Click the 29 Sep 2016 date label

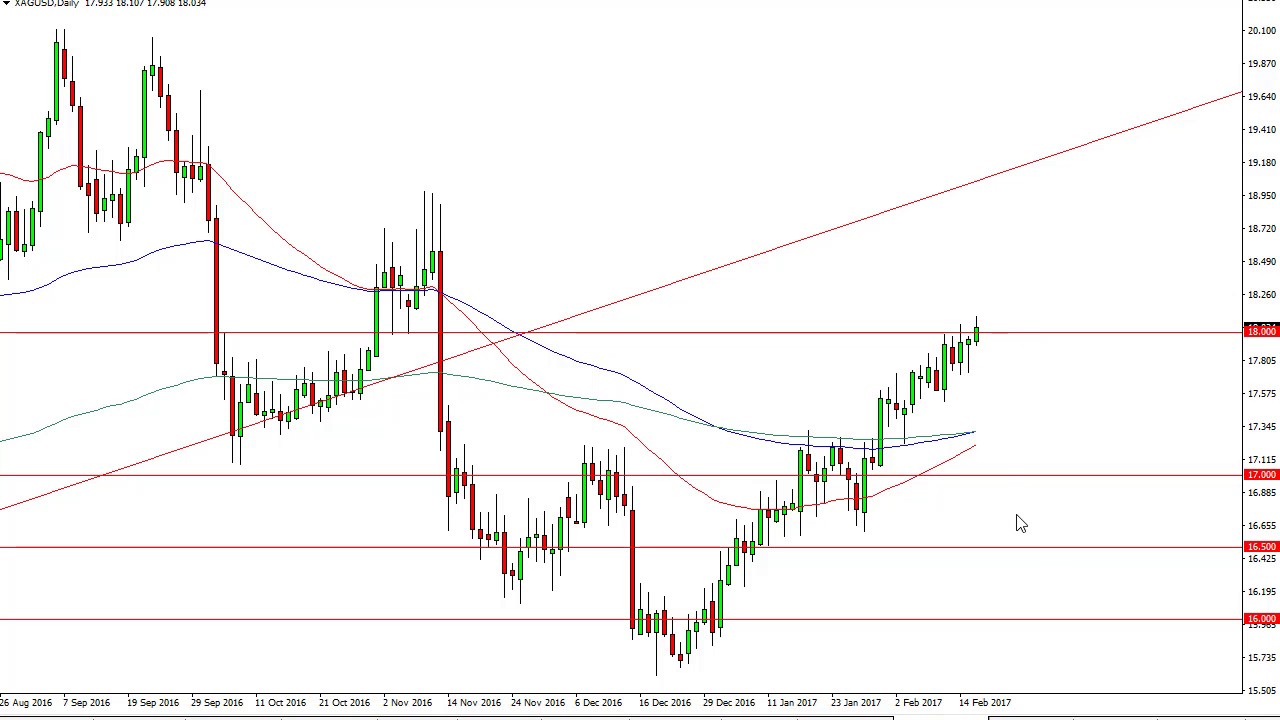click(x=216, y=703)
